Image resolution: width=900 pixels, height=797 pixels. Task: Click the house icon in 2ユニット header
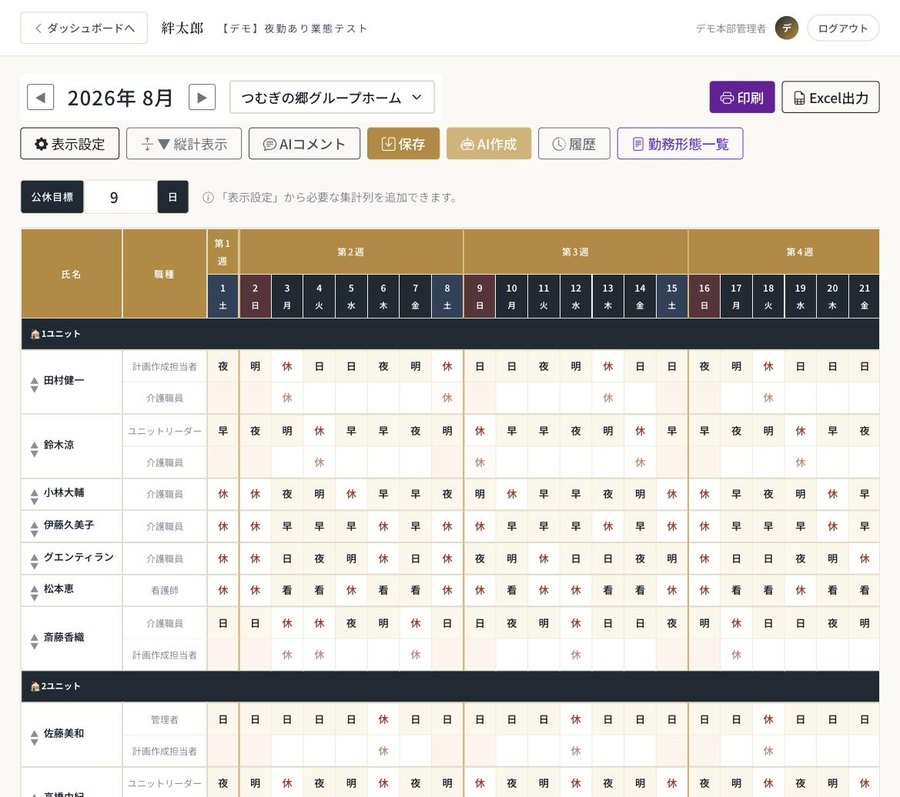pos(35,686)
